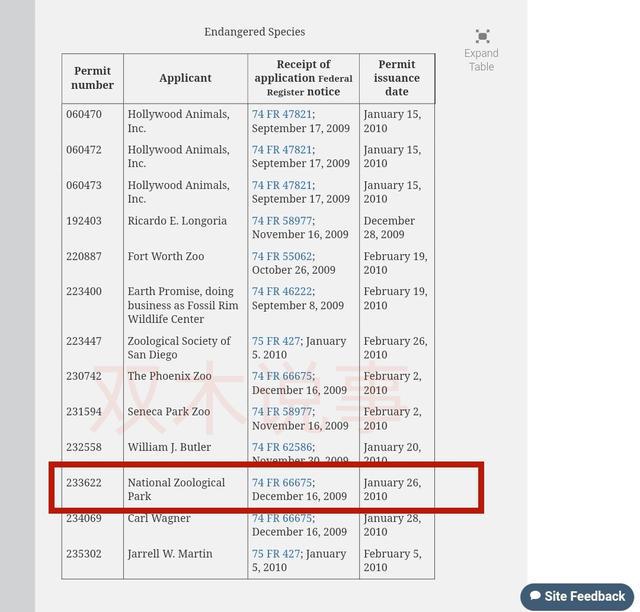Screen dimensions: 640x612
Task: Click applicant Seneca Park Zoo
Action: 169,412
